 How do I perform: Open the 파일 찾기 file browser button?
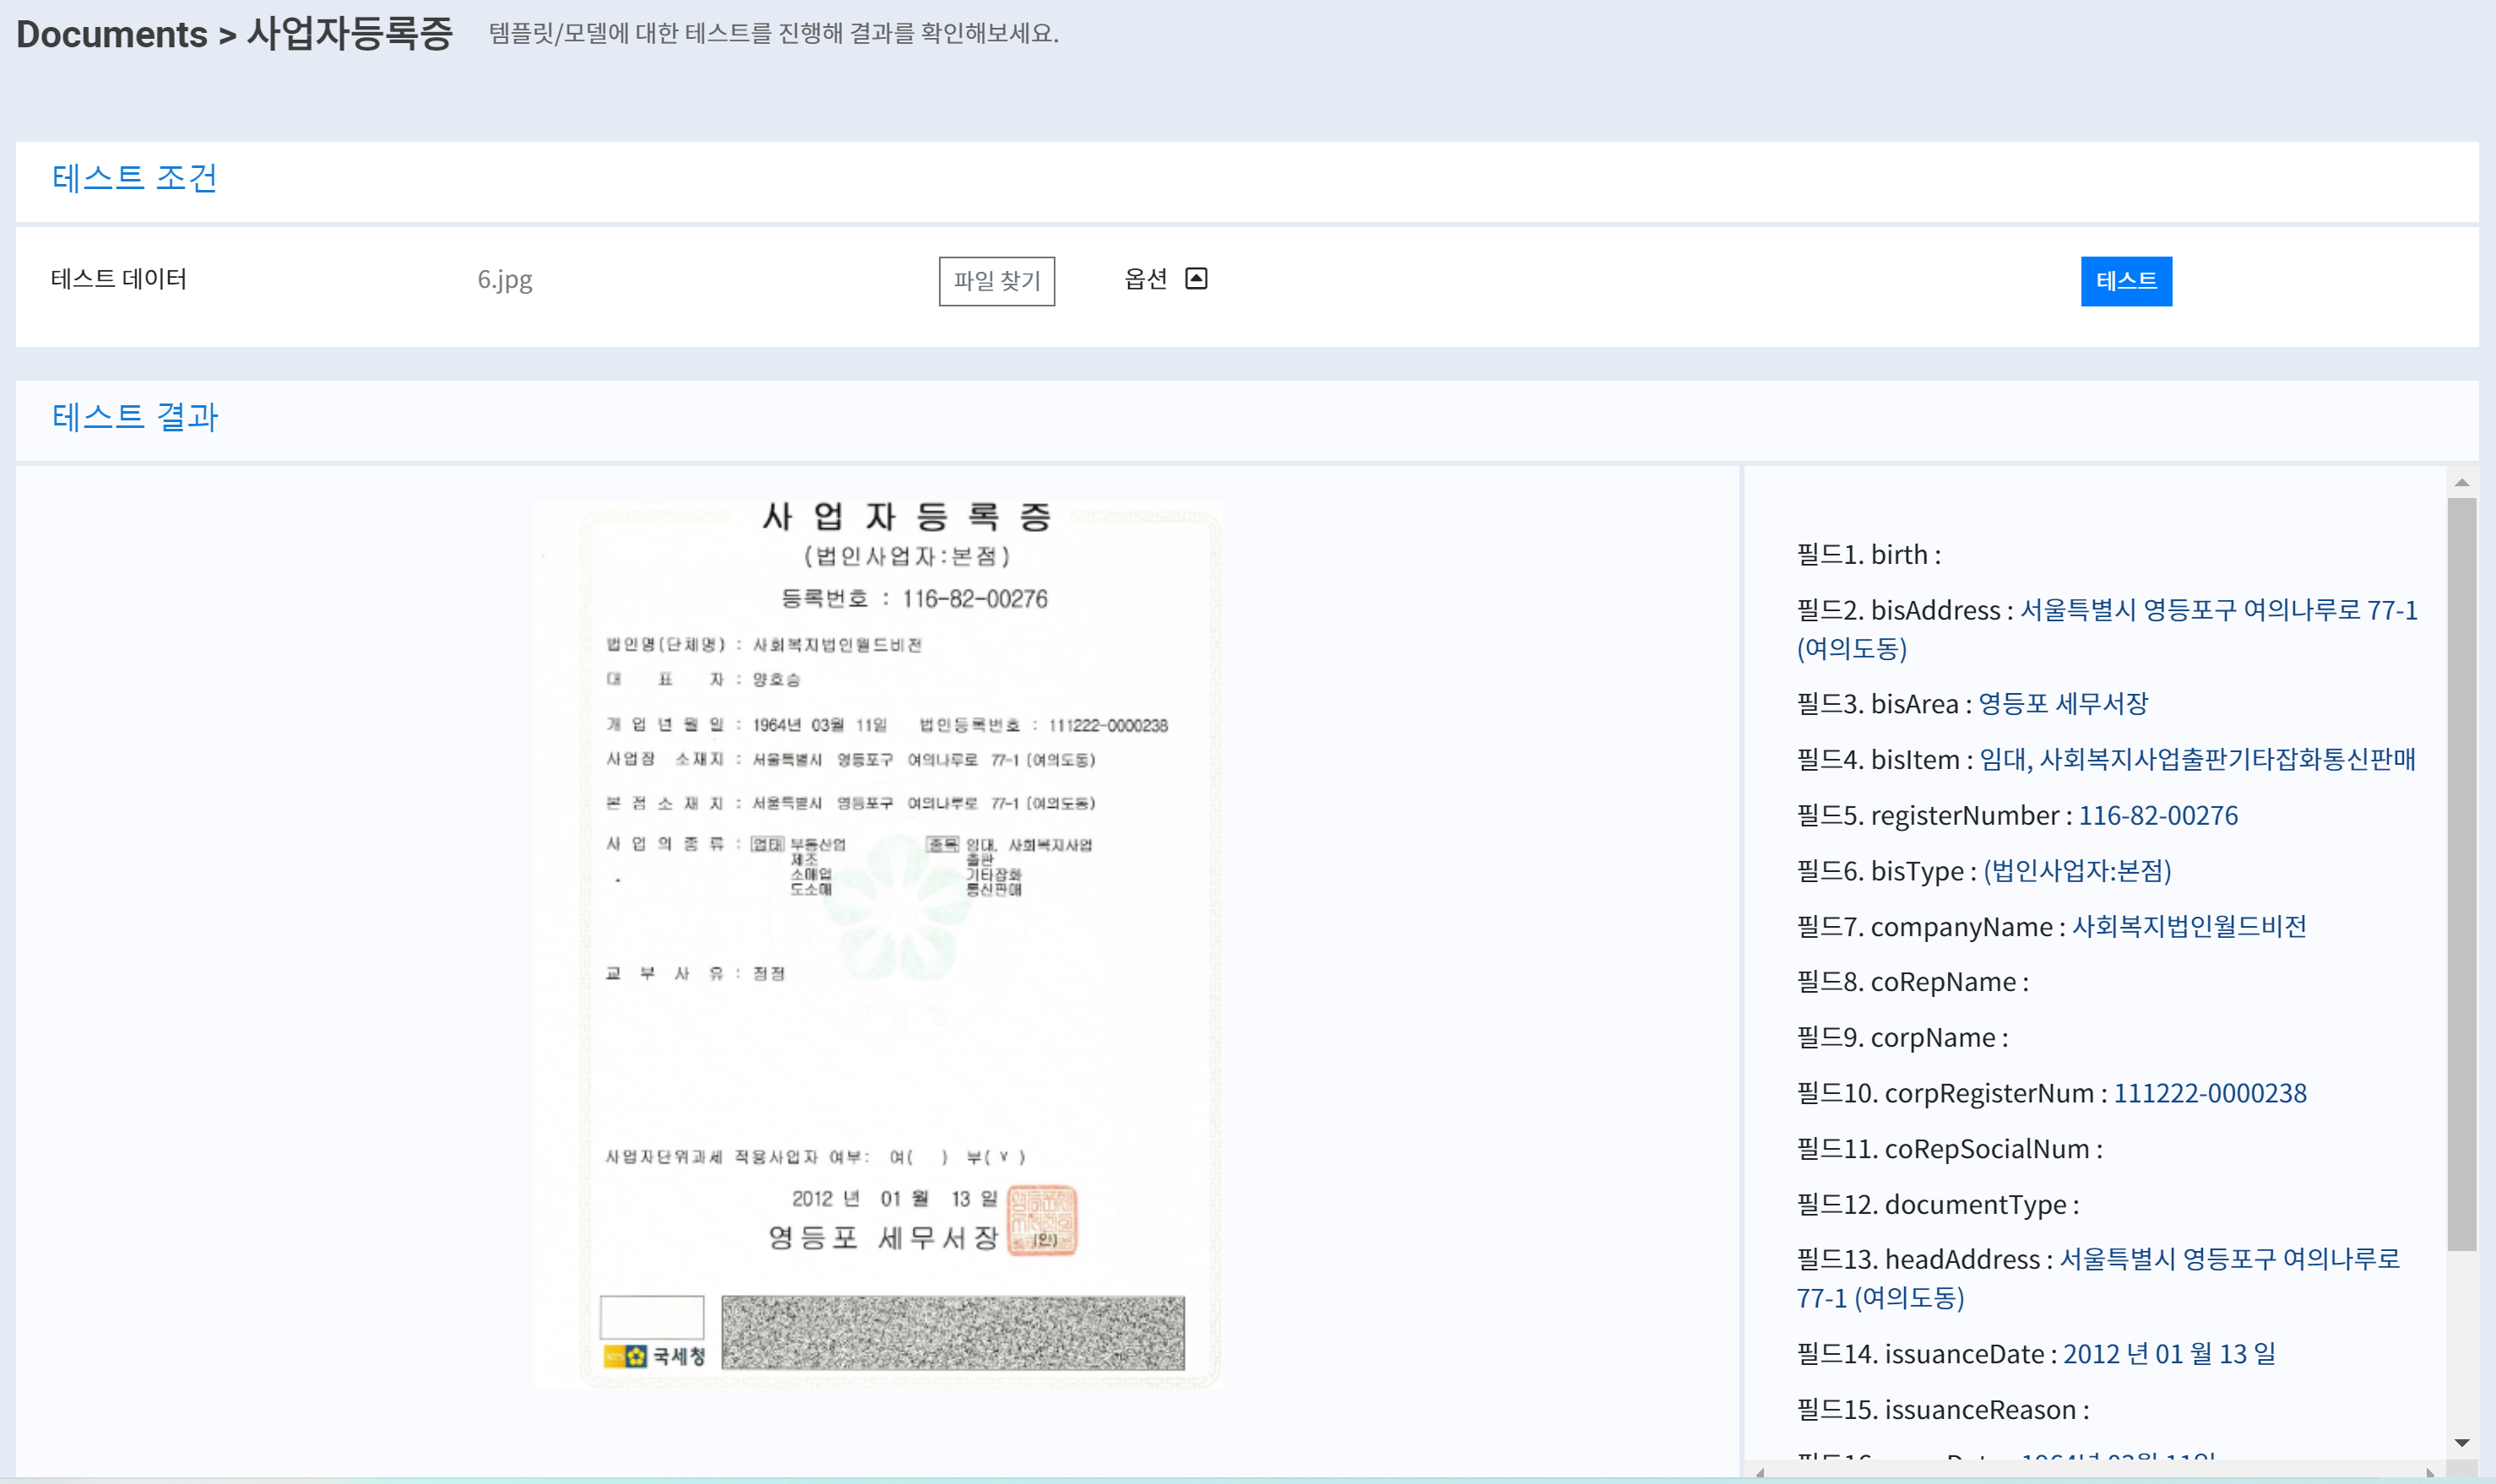tap(996, 281)
